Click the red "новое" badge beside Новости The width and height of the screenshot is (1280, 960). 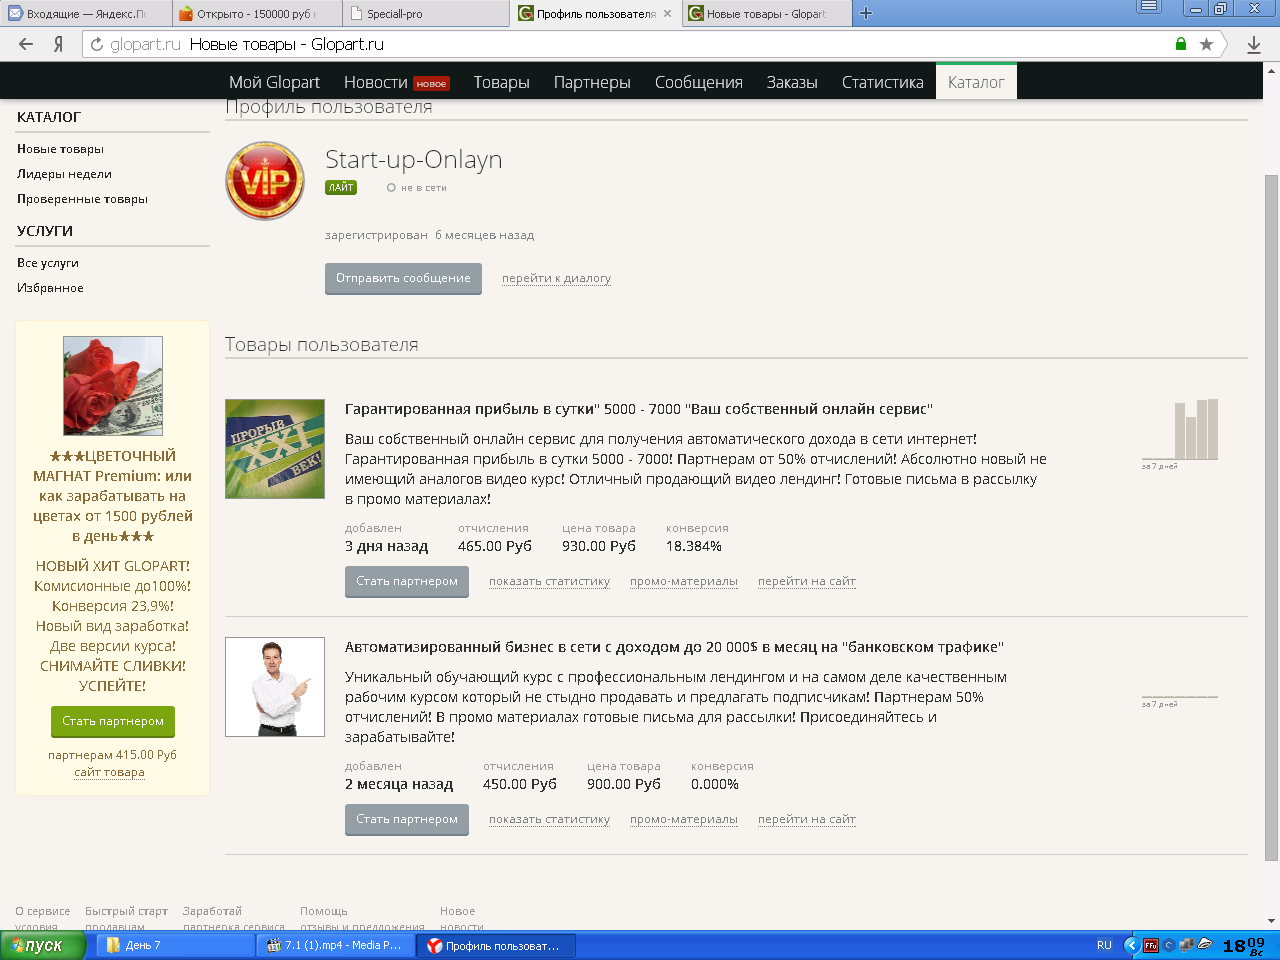click(x=432, y=84)
